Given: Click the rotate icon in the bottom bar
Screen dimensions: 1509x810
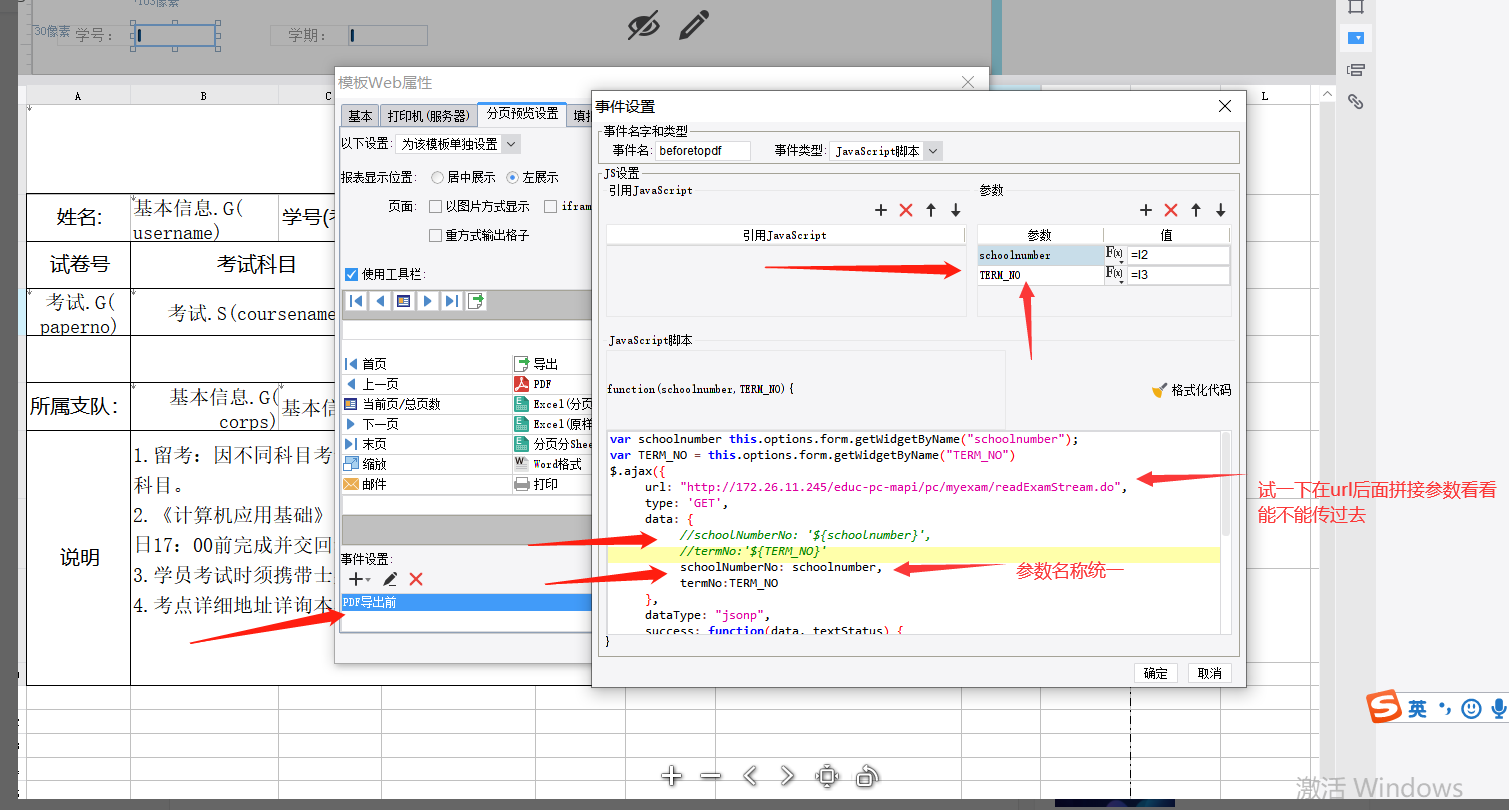Looking at the screenshot, I should pyautogui.click(x=867, y=776).
